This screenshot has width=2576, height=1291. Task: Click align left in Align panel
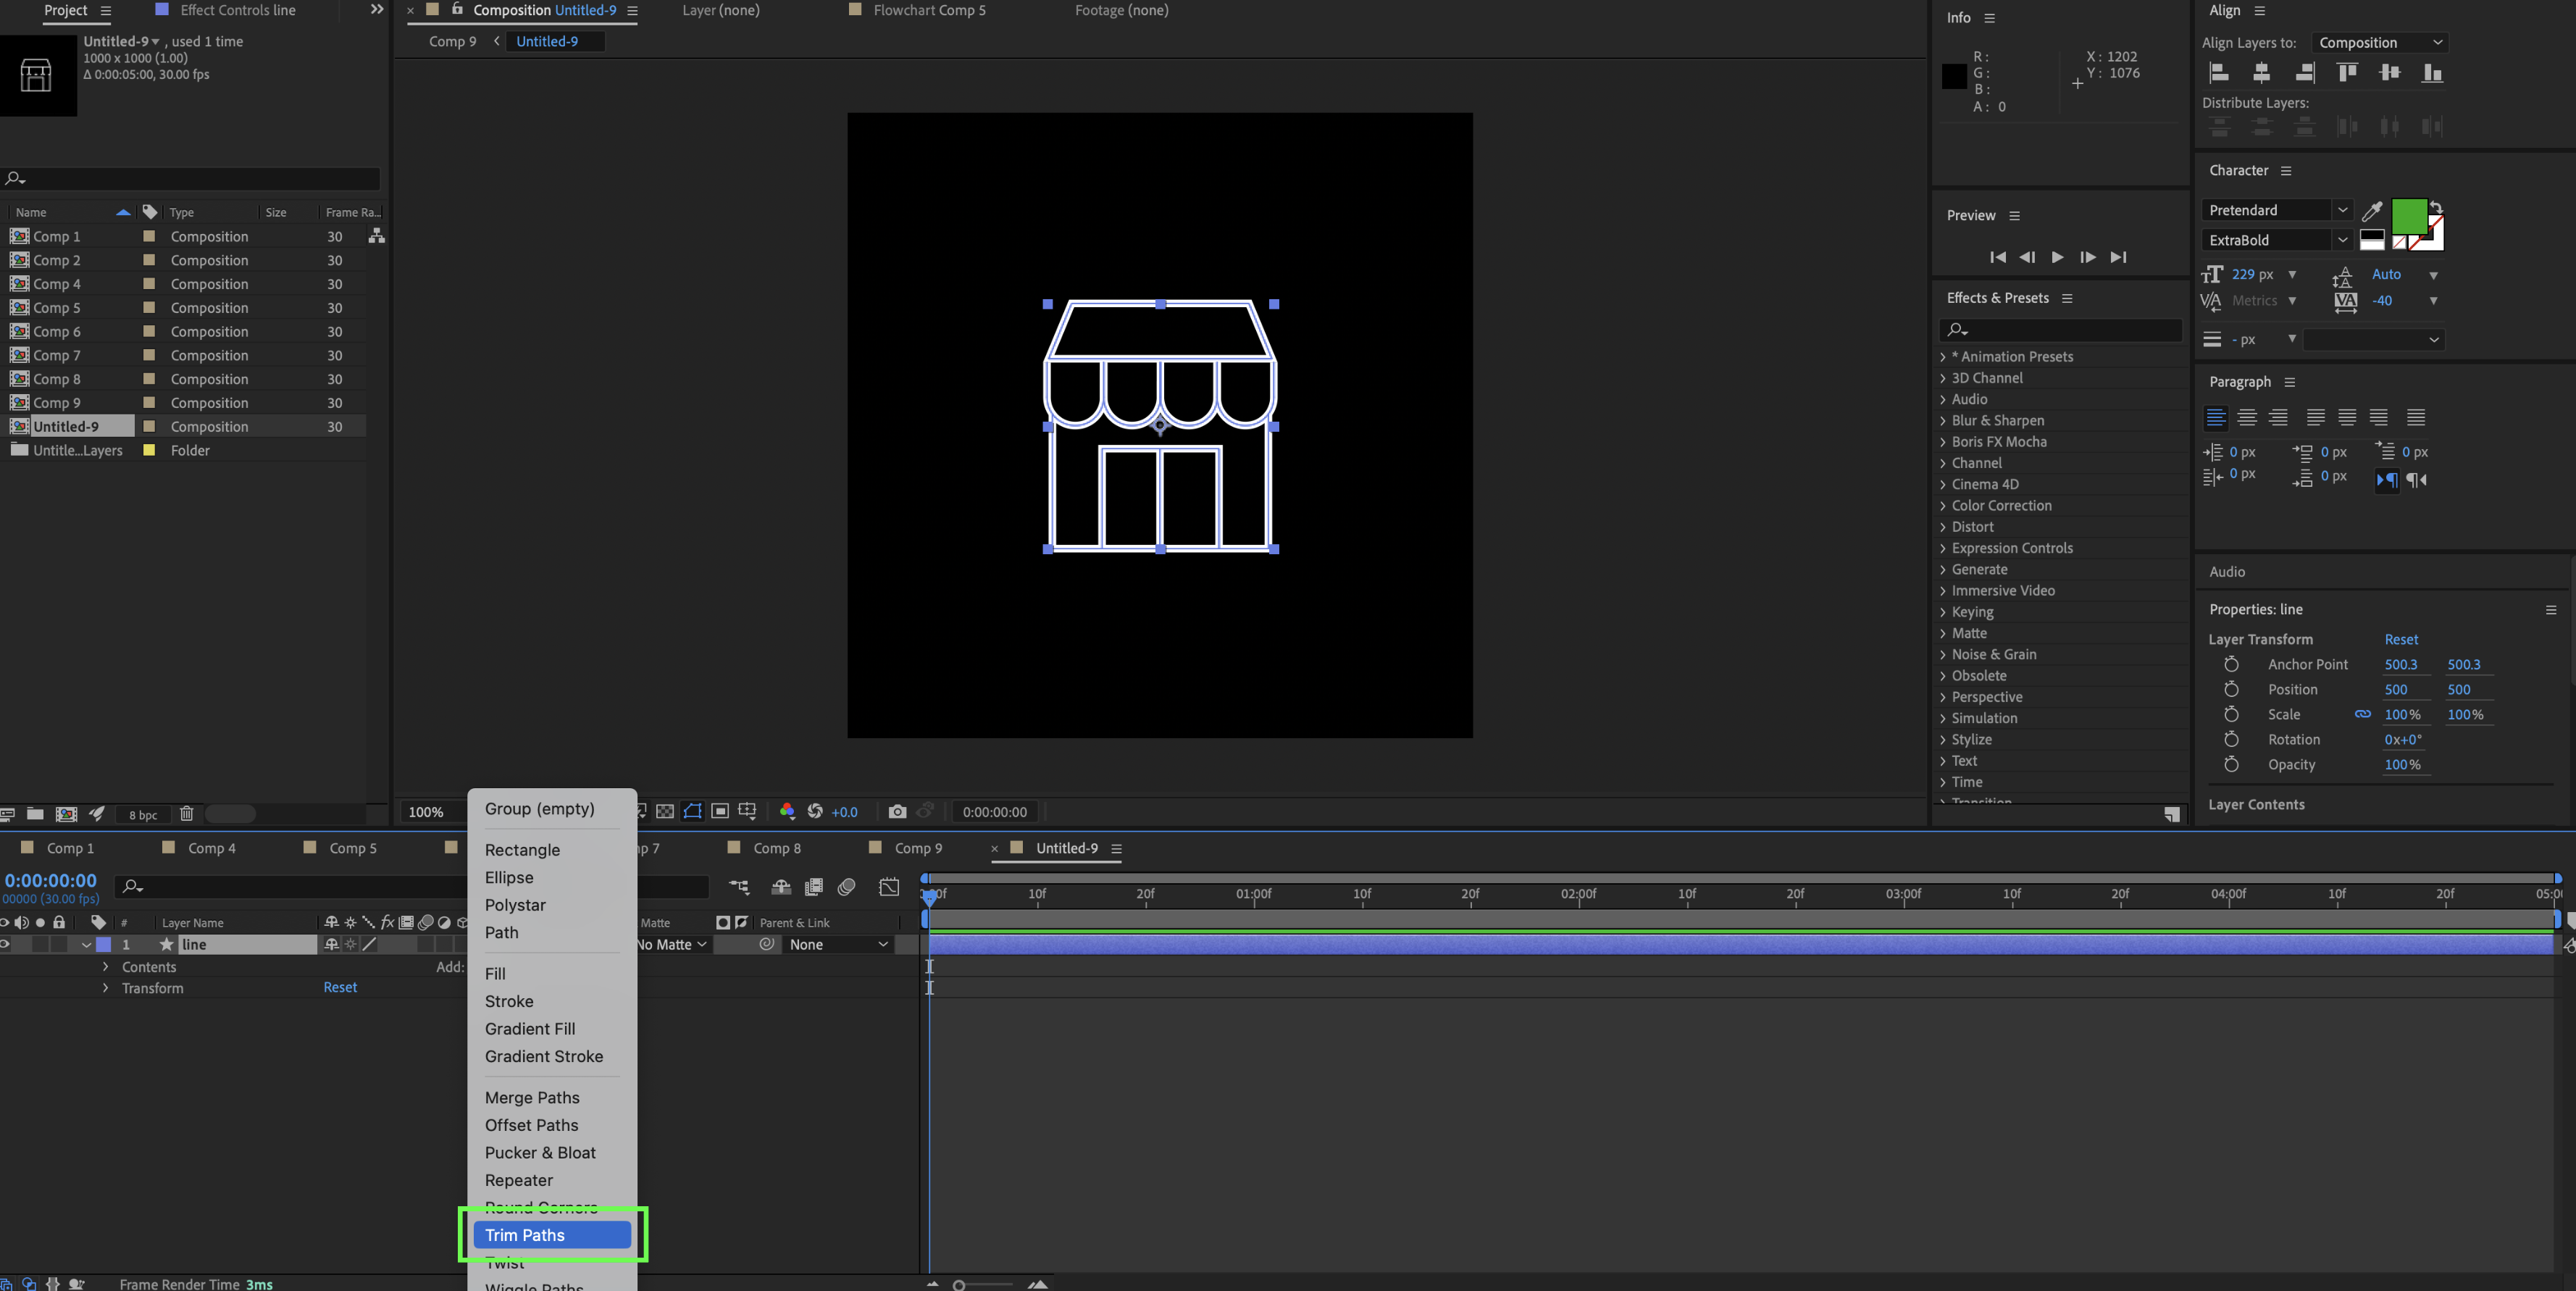[x=2218, y=72]
